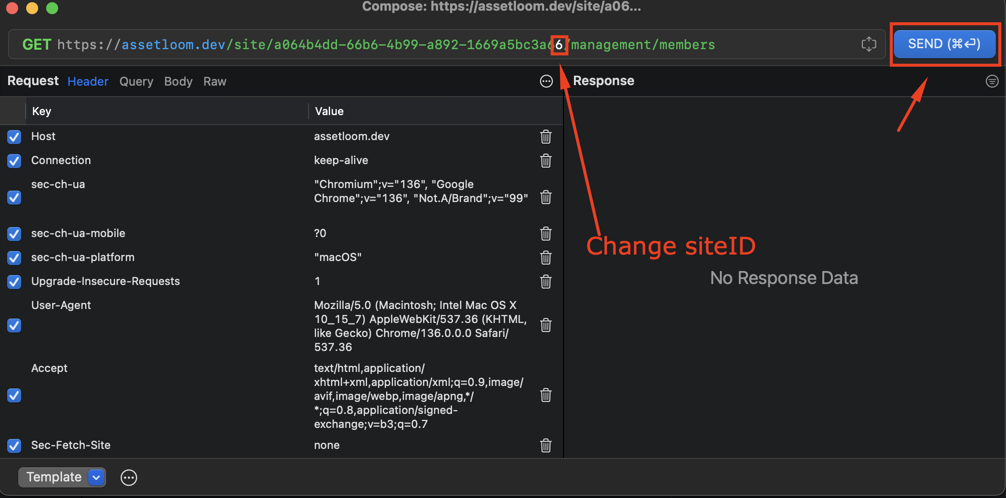Click the Value column header
The height and width of the screenshot is (498, 1006).
(x=329, y=111)
